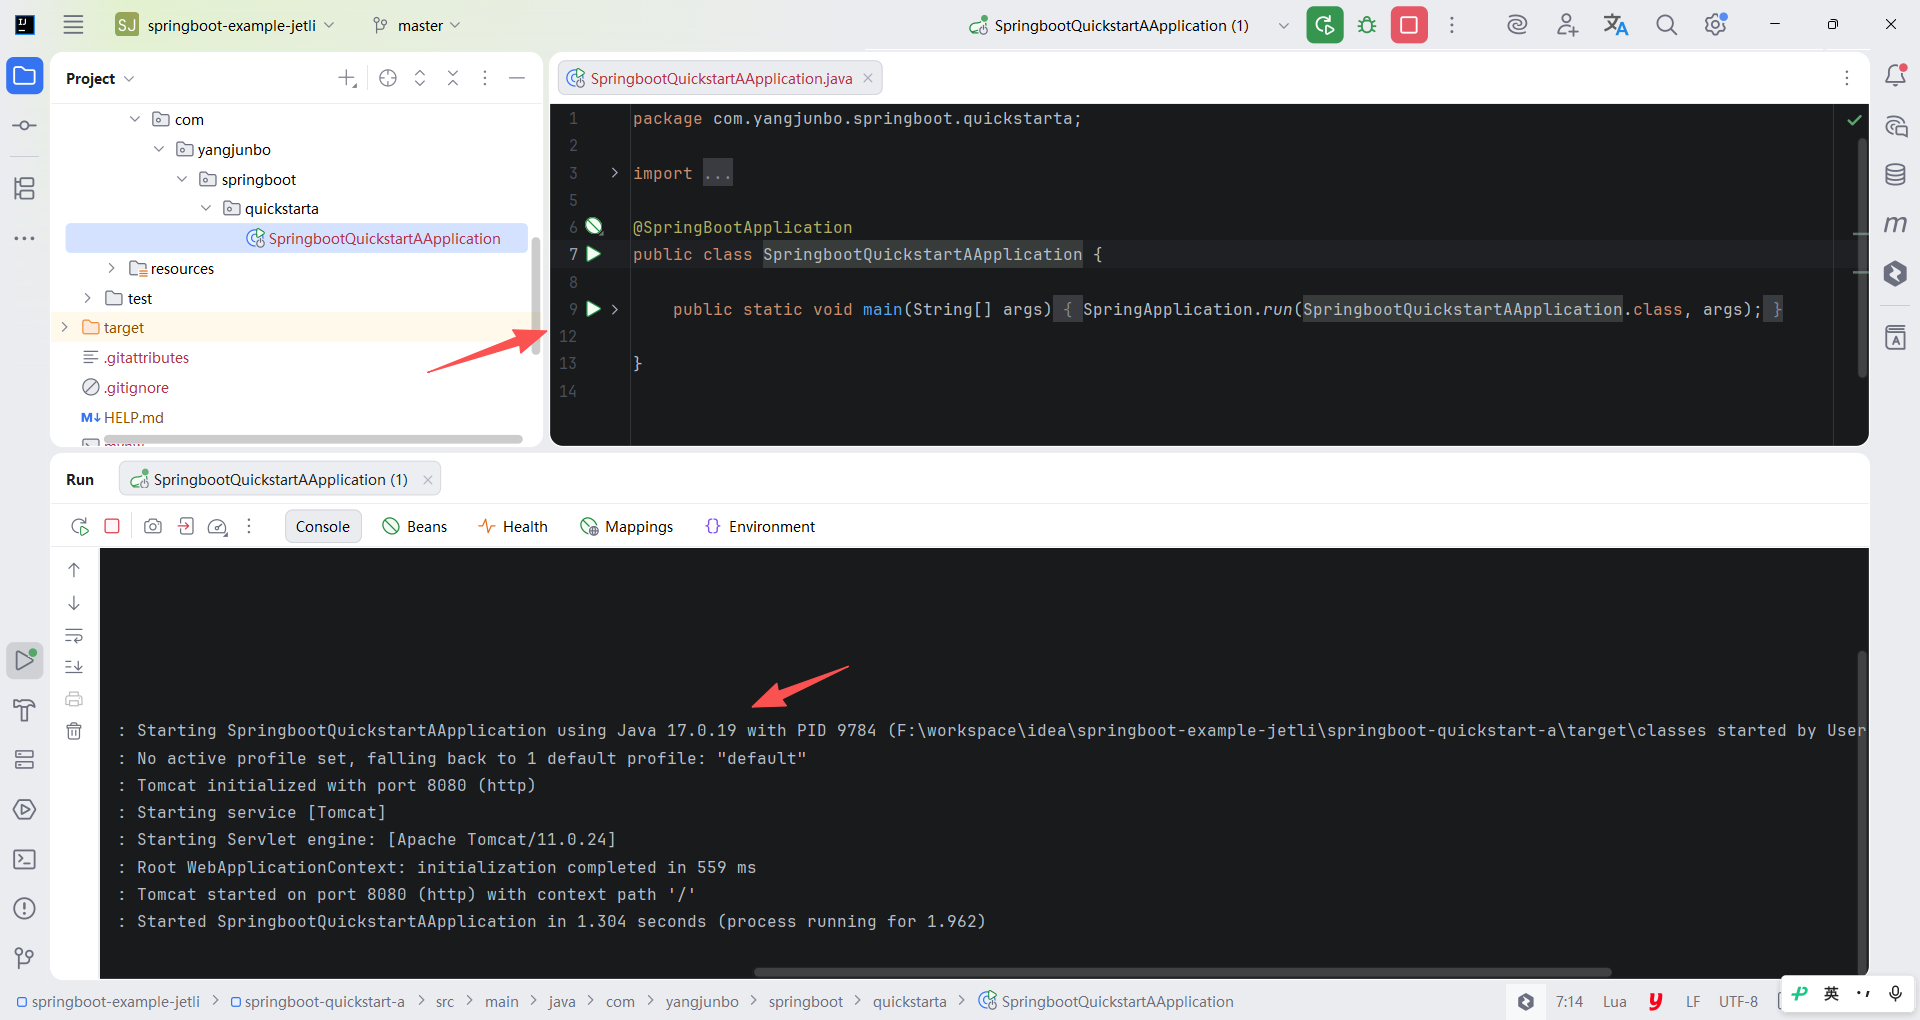Switch to the Beans tab
Image resolution: width=1920 pixels, height=1020 pixels.
pos(415,526)
